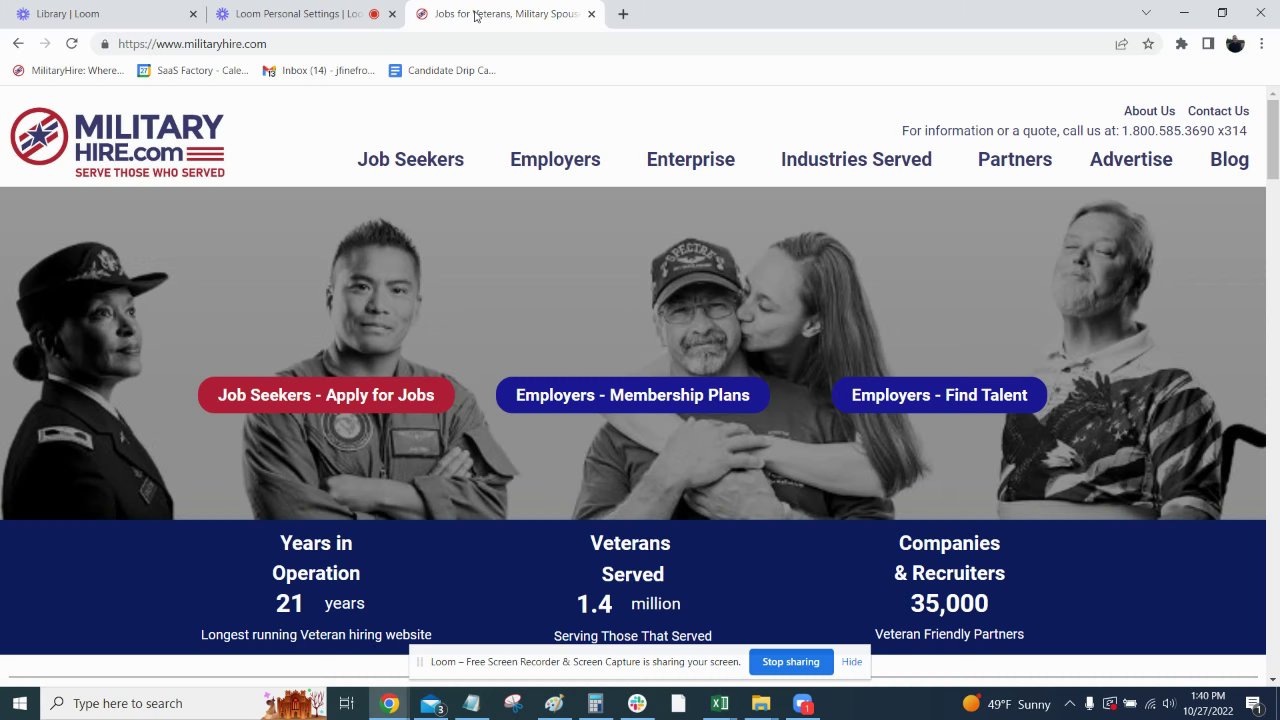
Task: Open File Explorer from the taskbar
Action: [x=761, y=703]
